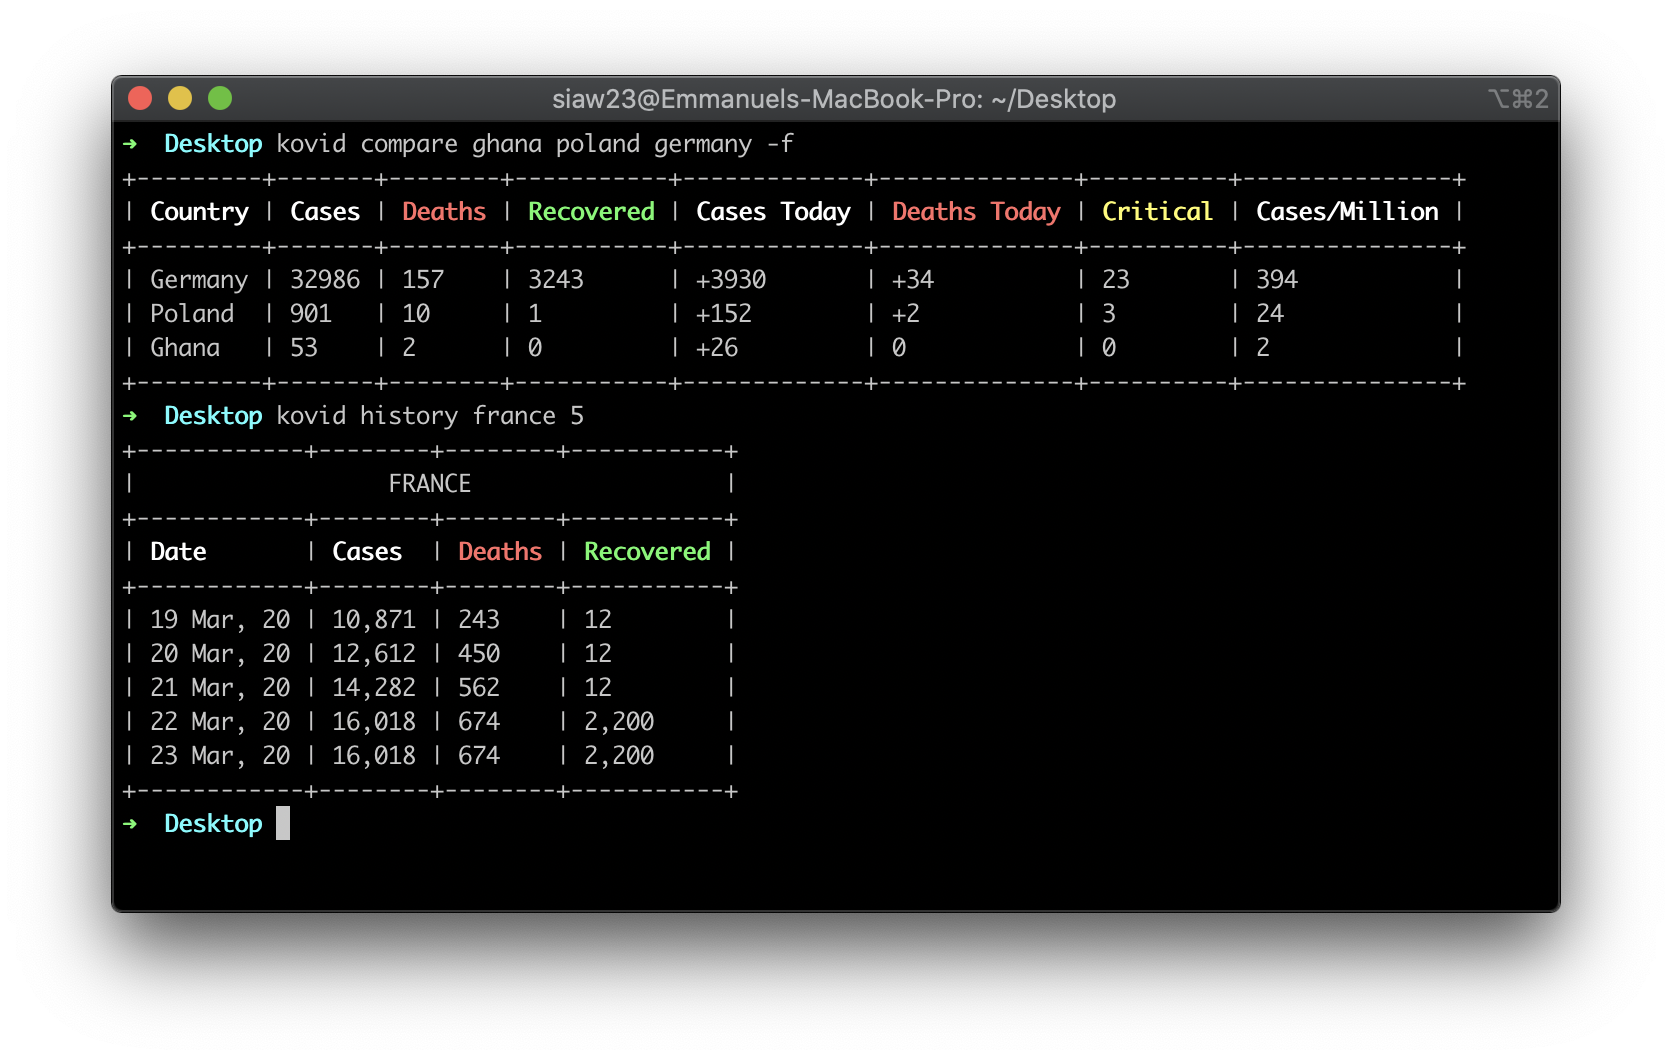Click France deaths value 450
The image size is (1672, 1060).
[479, 654]
